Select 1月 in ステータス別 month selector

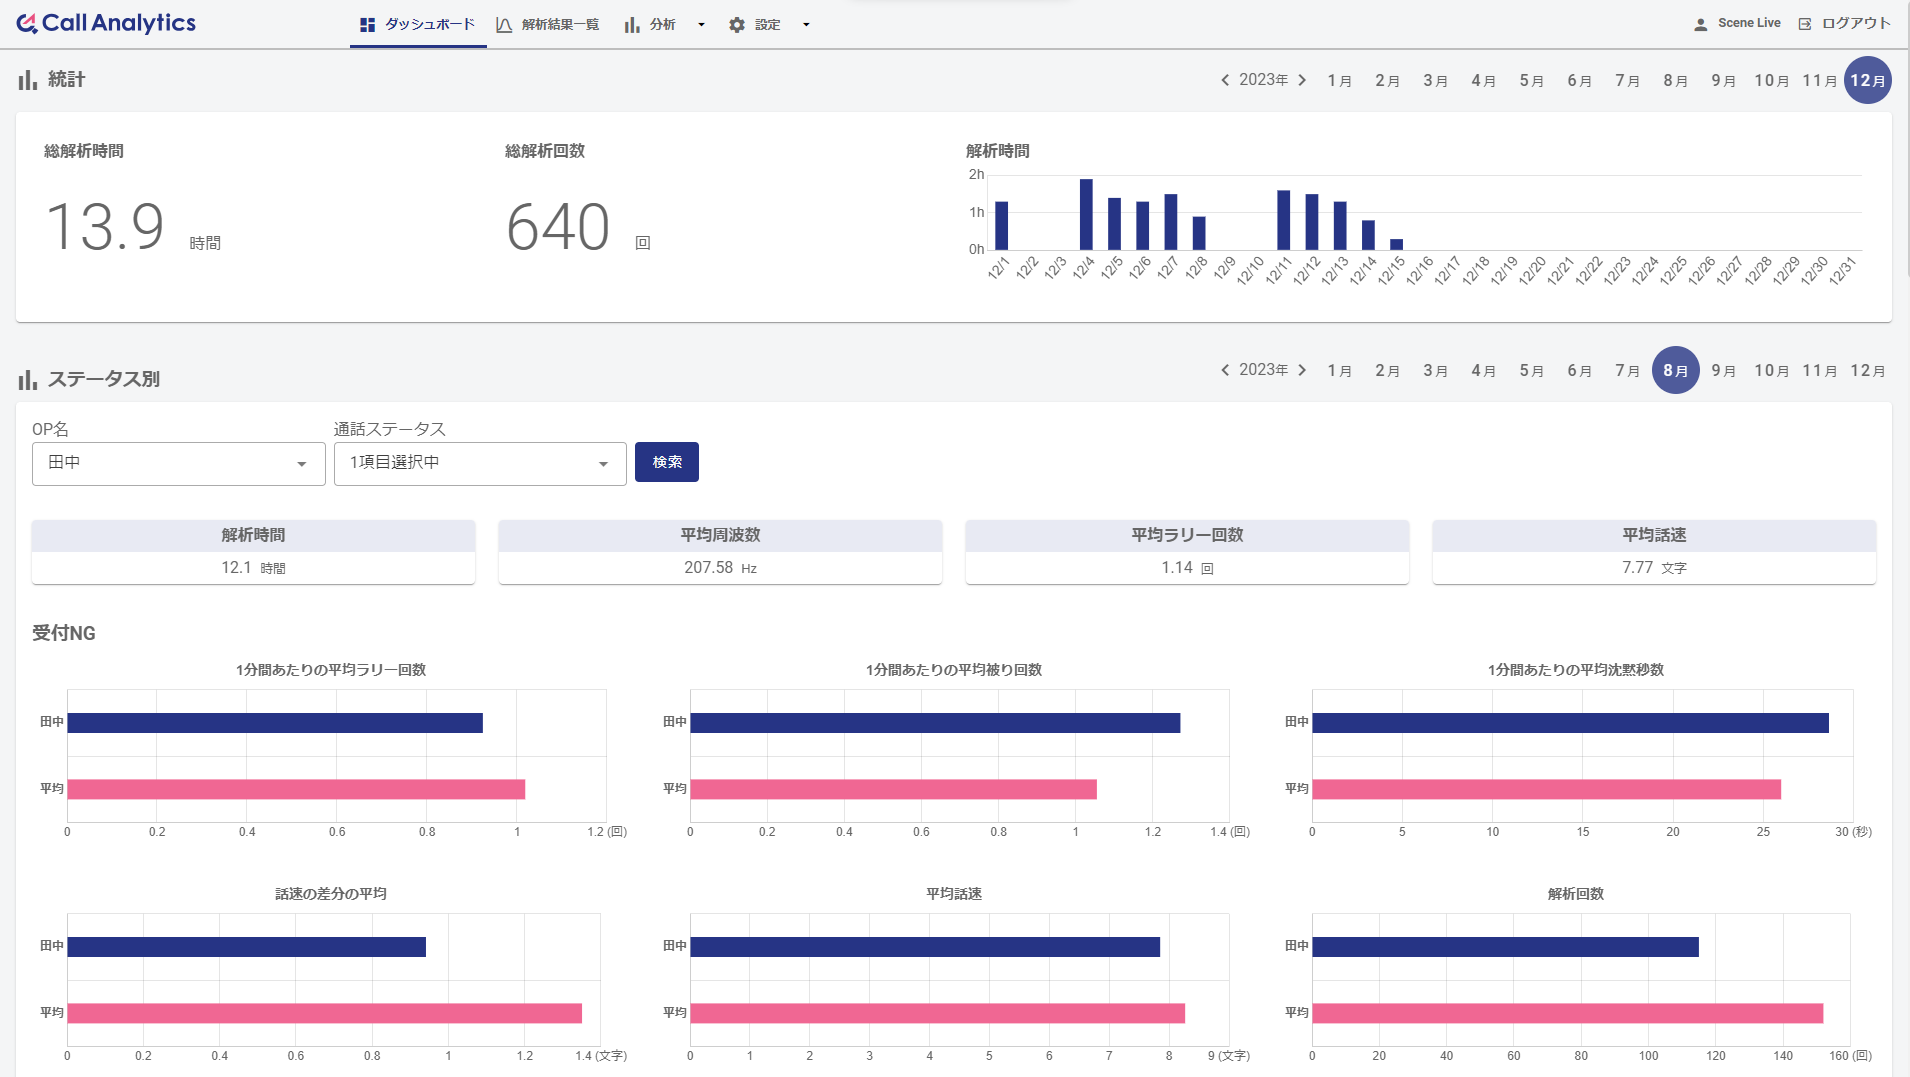[x=1340, y=370]
